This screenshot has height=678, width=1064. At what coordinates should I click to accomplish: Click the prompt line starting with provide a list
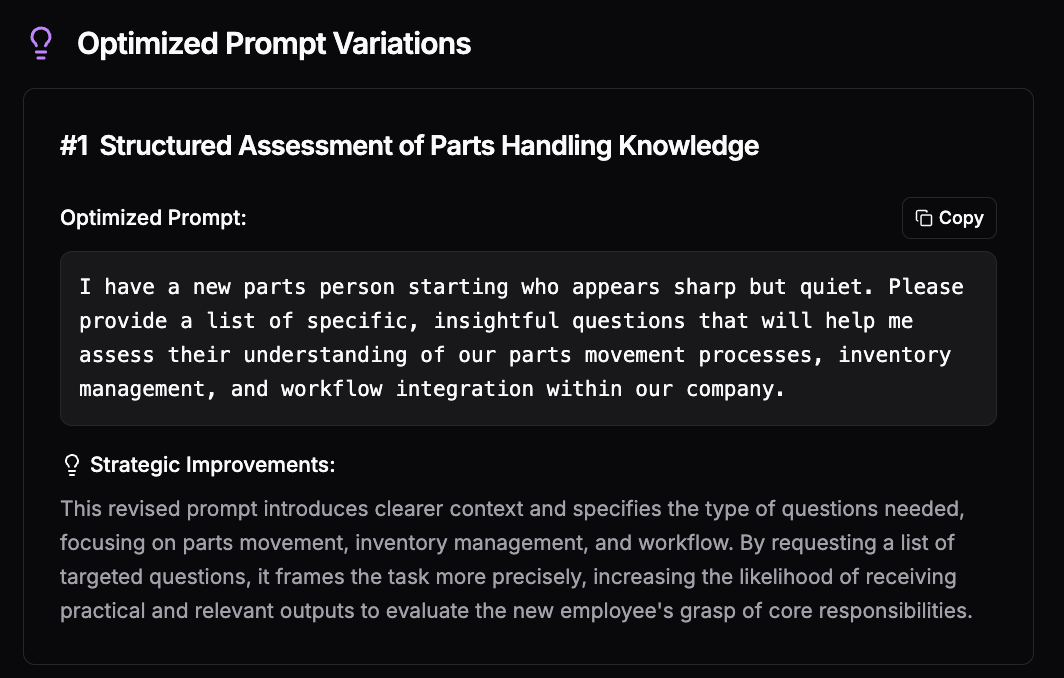(x=496, y=320)
